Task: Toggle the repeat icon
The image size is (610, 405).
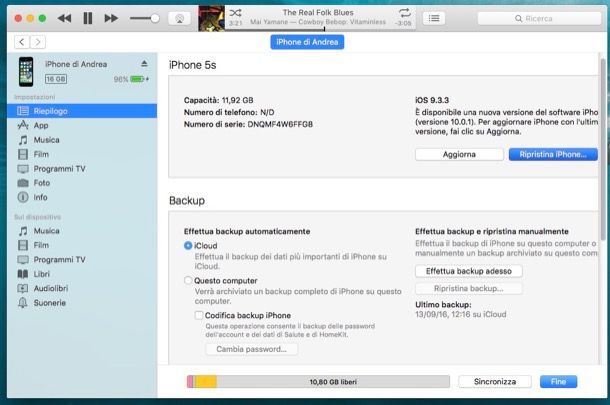Action: 405,12
